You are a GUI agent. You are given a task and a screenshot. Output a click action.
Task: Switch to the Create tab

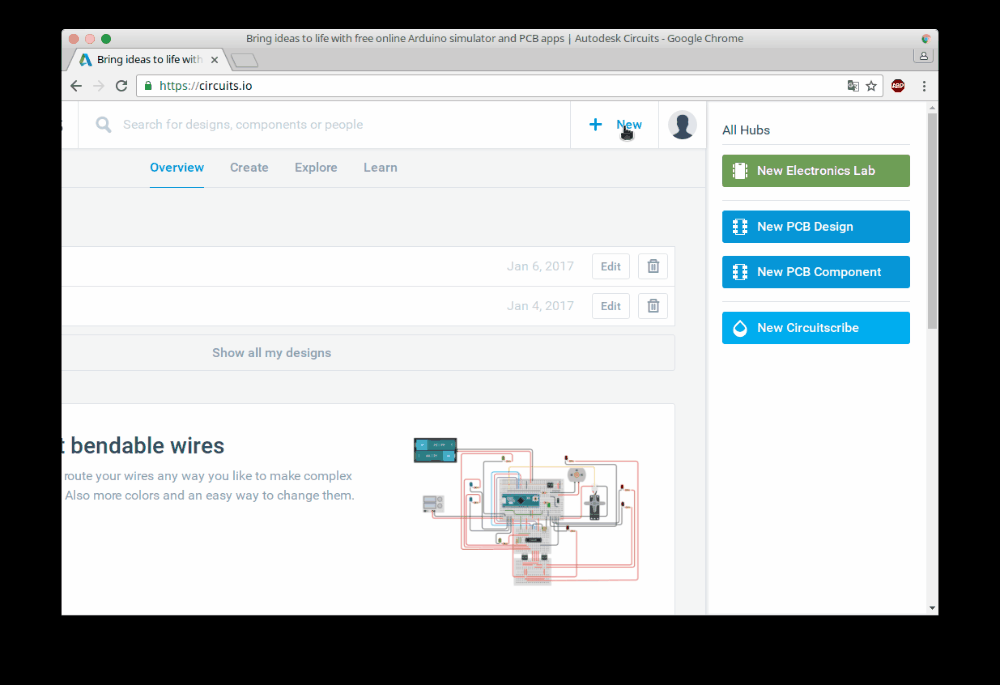pos(249,168)
